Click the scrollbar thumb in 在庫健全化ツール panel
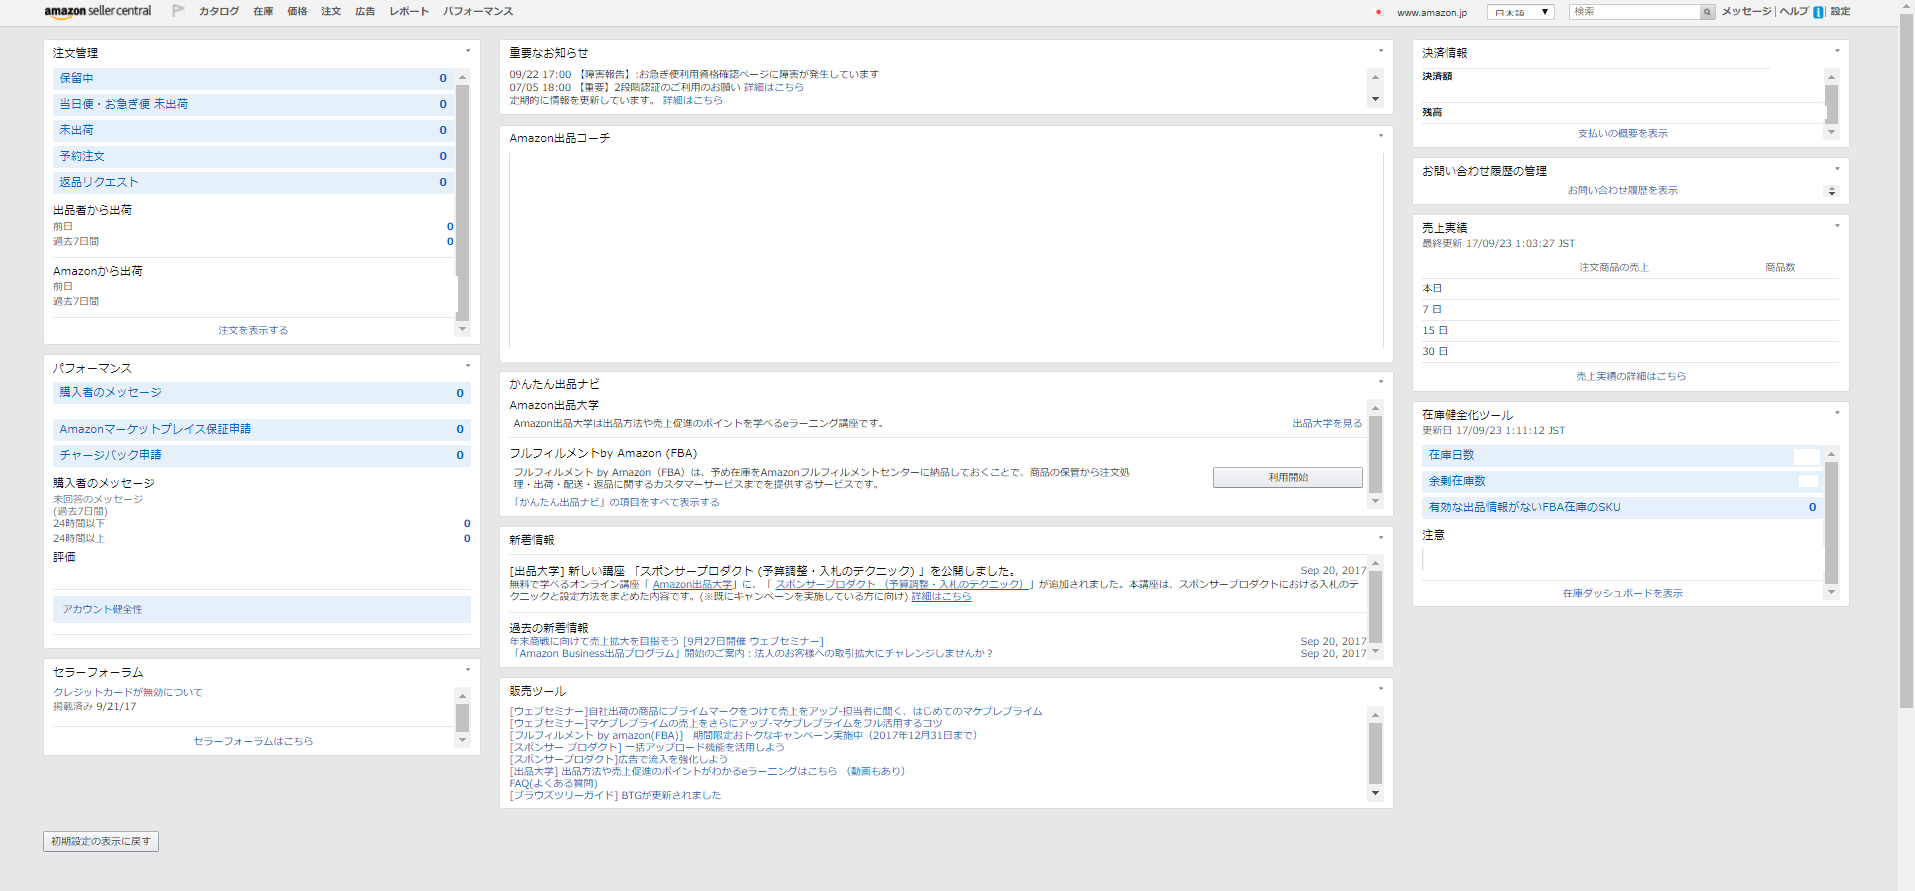This screenshot has height=891, width=1915. click(1831, 521)
